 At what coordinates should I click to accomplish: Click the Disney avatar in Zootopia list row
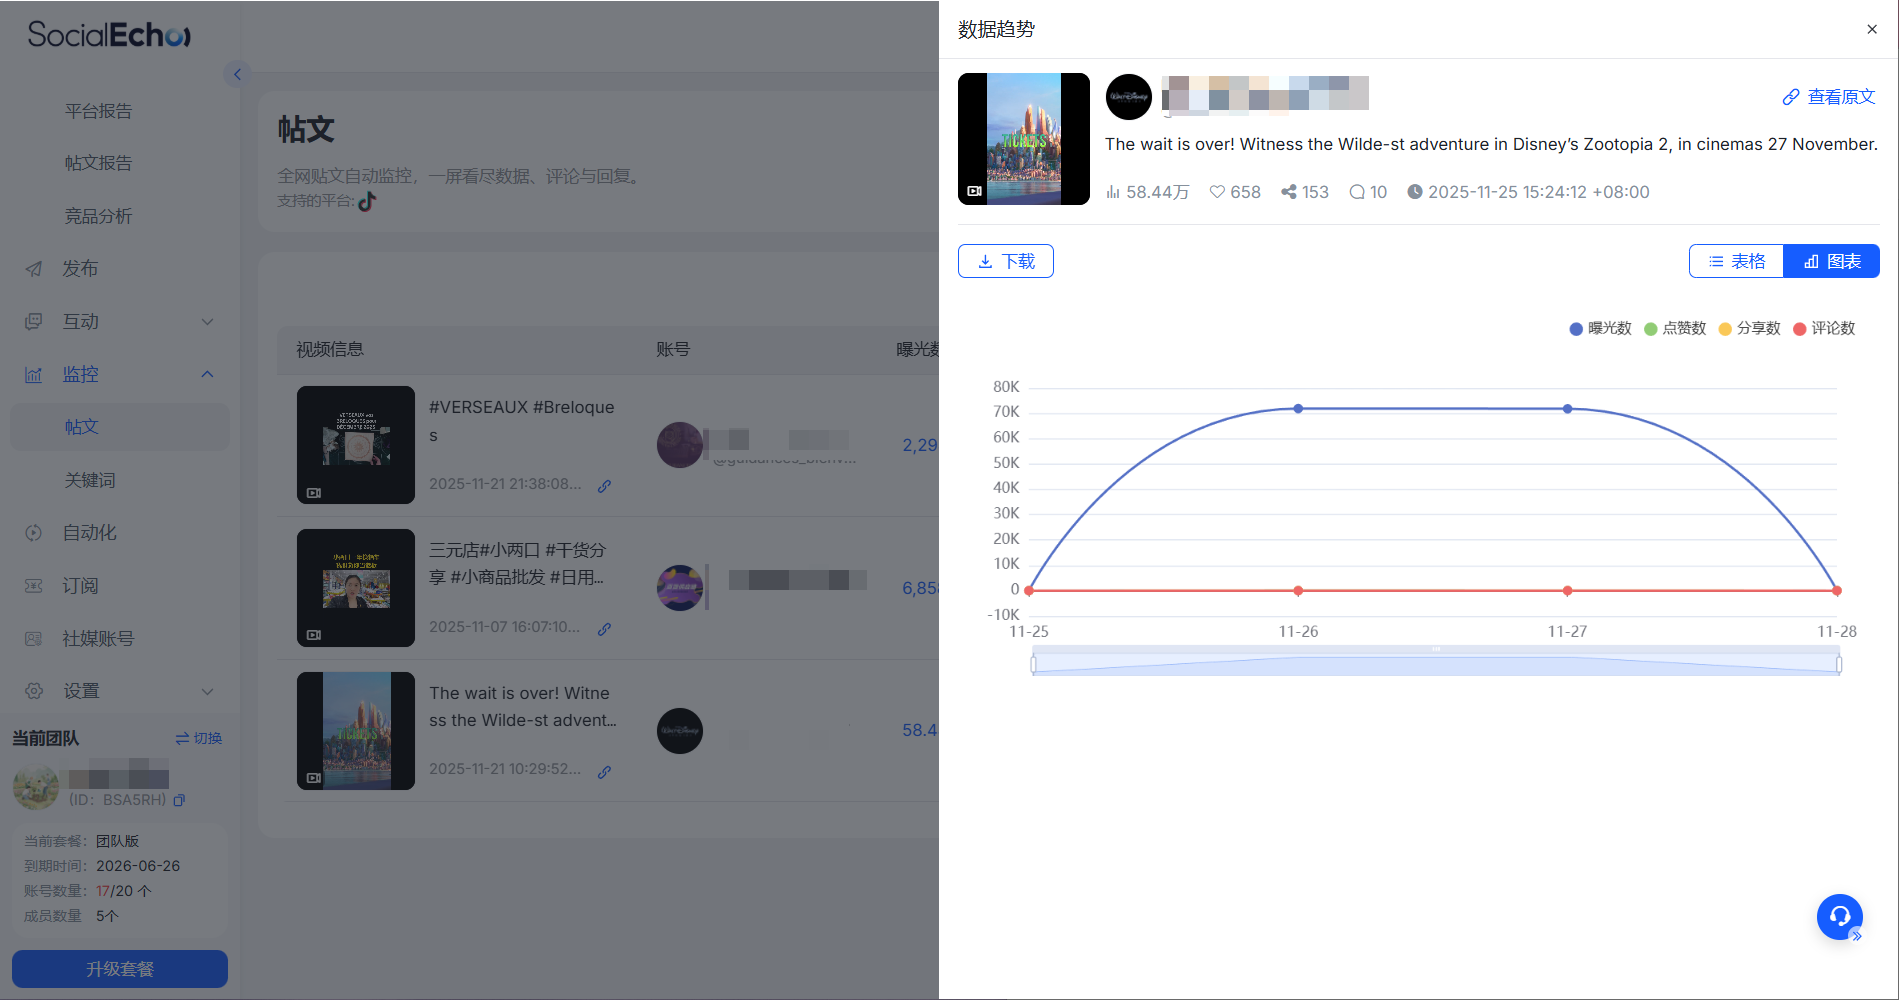tap(680, 731)
